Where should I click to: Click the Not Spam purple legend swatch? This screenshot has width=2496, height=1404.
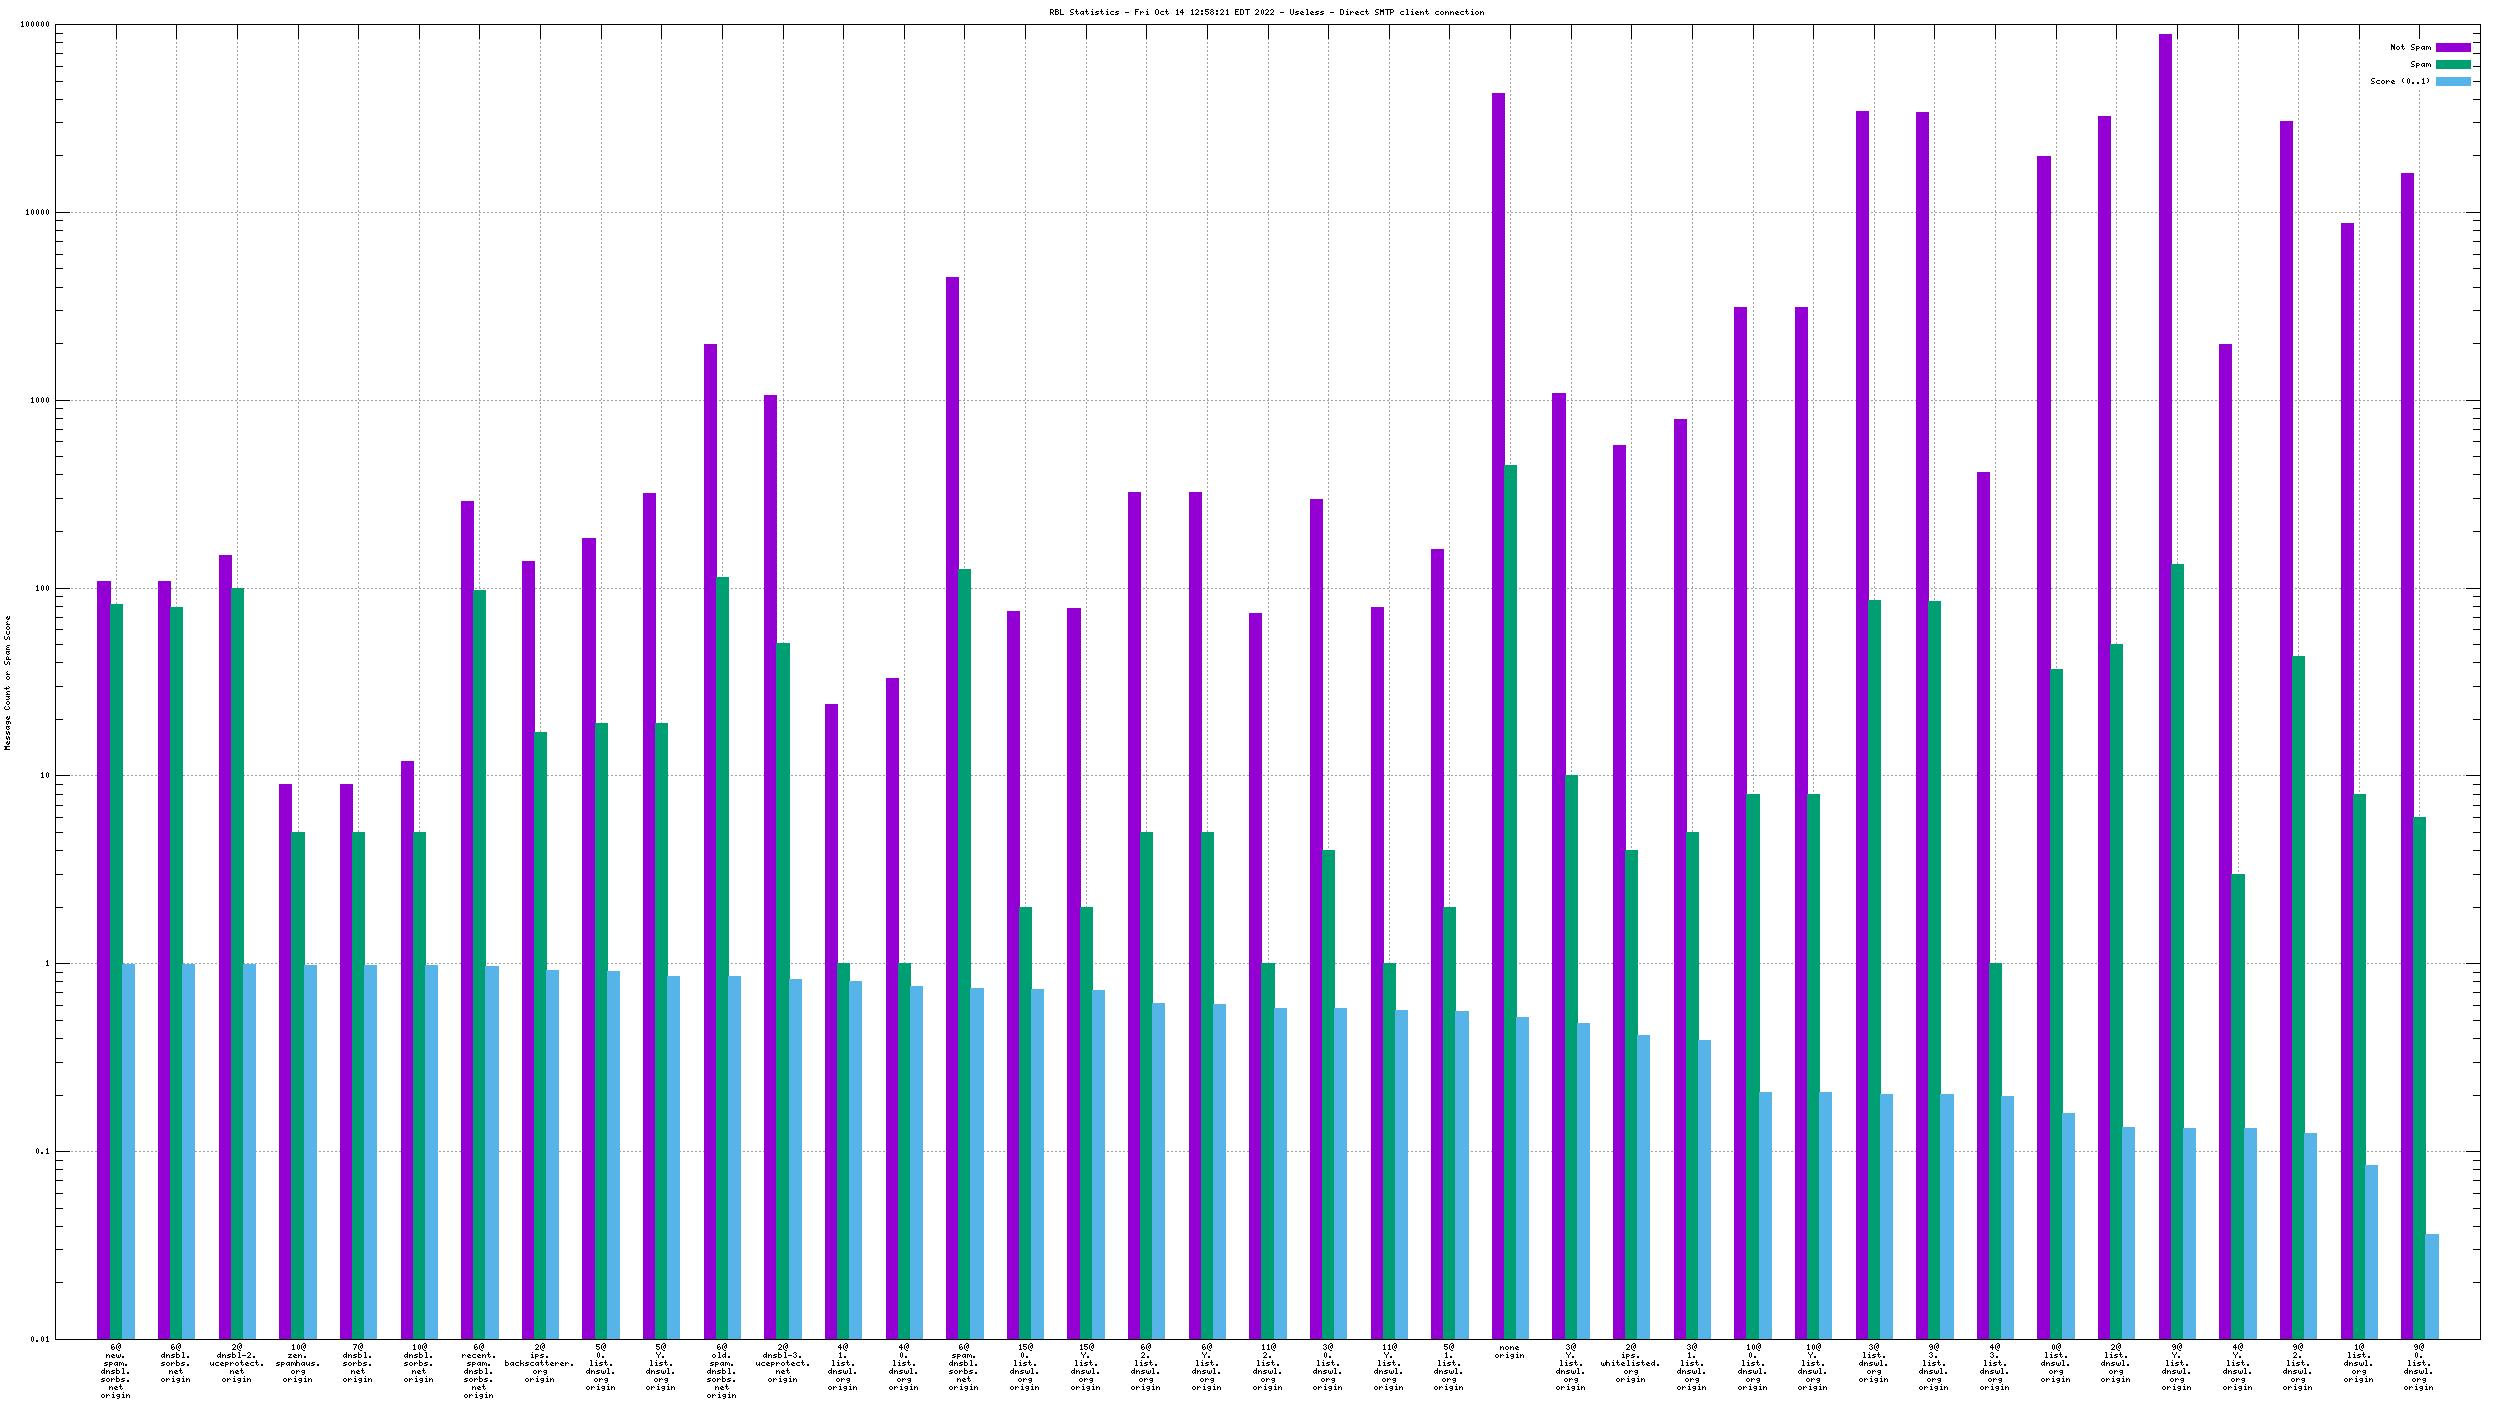[x=2452, y=47]
